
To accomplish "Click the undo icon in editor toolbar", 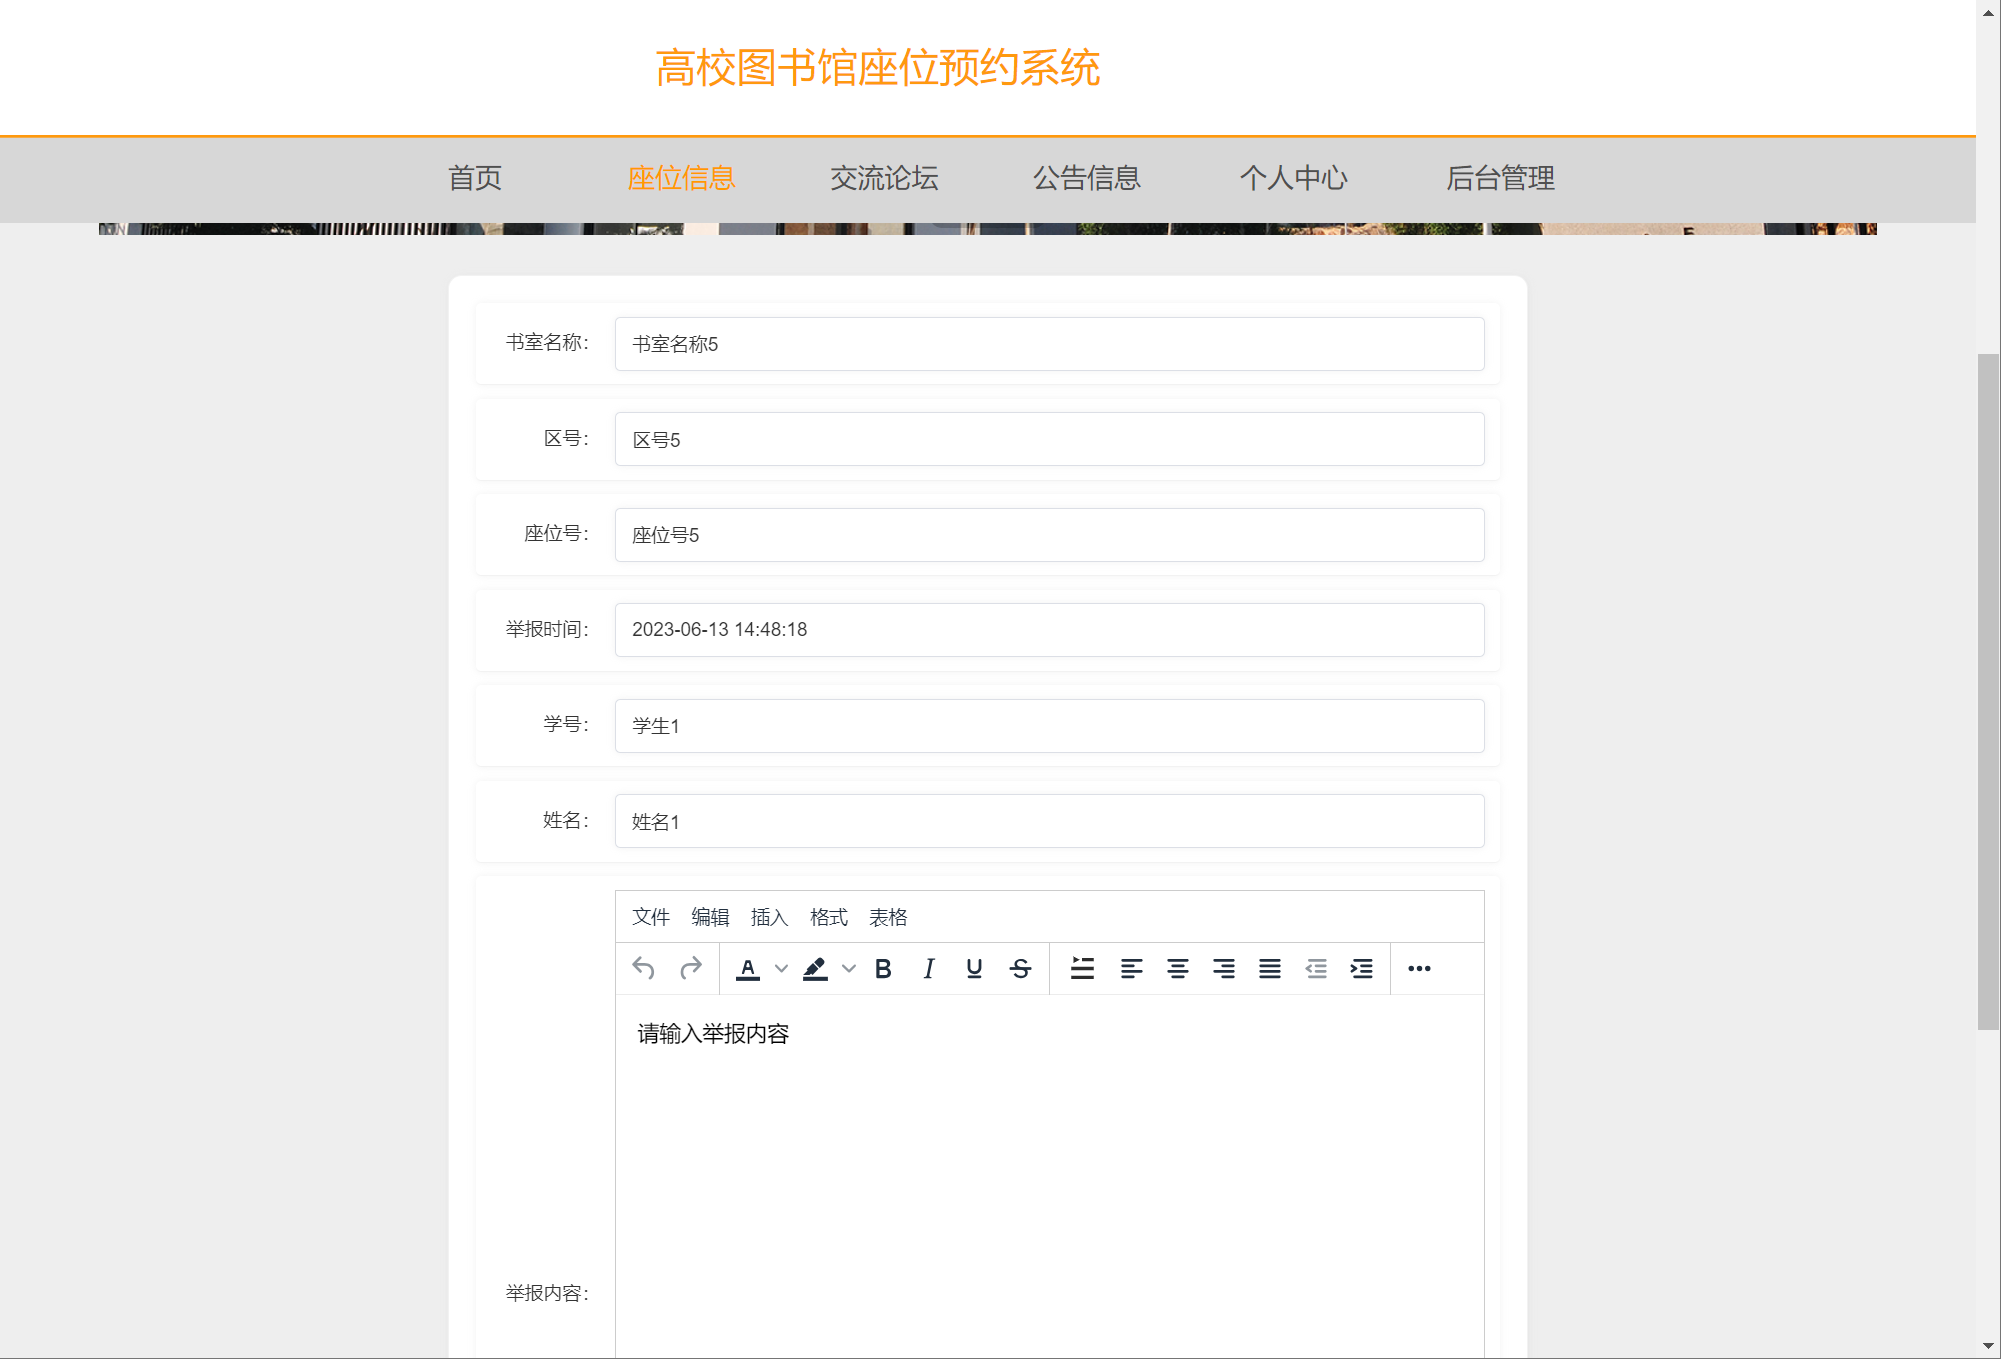I will click(x=643, y=968).
